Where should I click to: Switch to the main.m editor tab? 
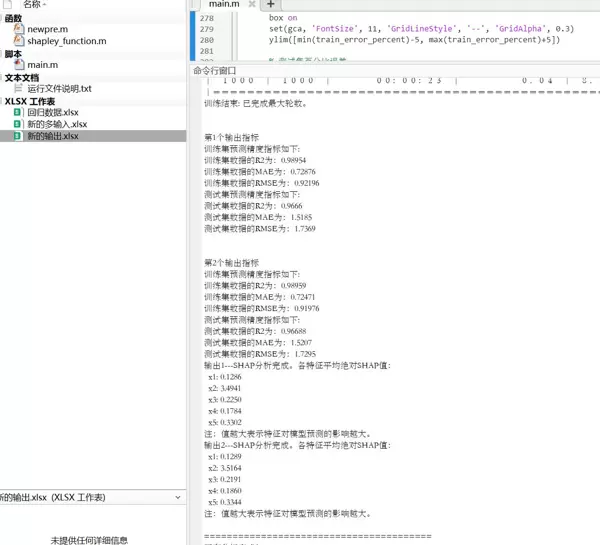[224, 6]
